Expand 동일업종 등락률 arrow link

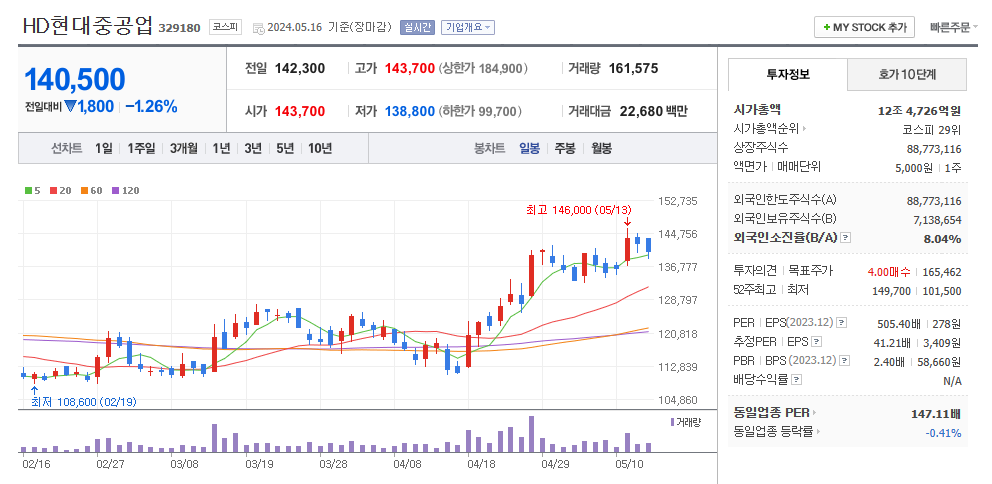(818, 432)
